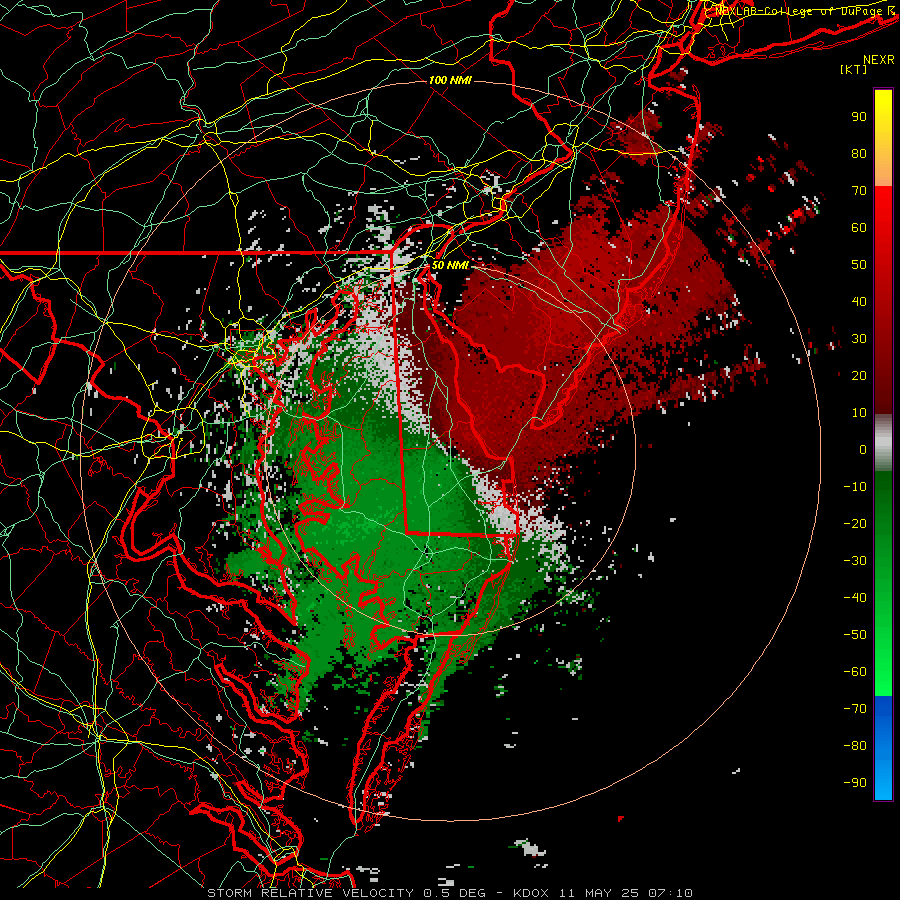The width and height of the screenshot is (900, 900).
Task: Click the "[KT]" units label
Action: click(x=854, y=69)
